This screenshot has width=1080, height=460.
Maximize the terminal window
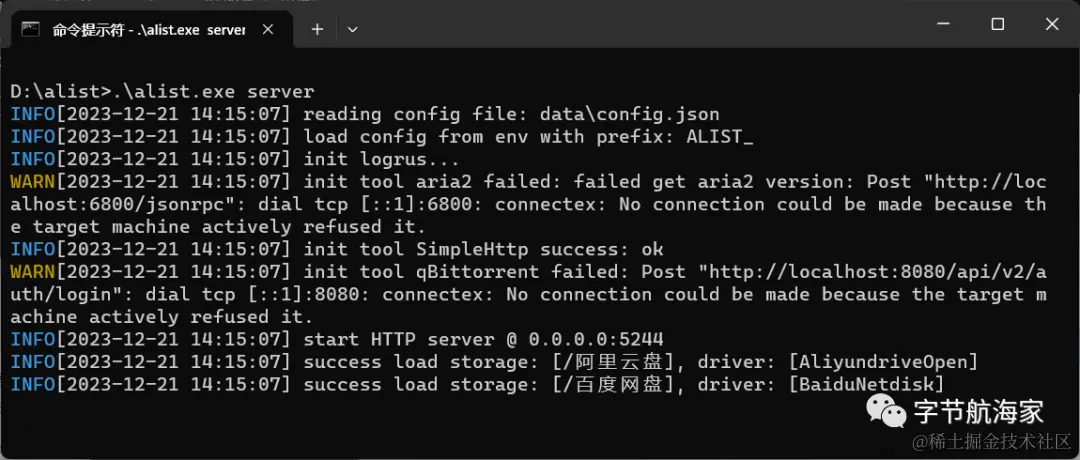pyautogui.click(x=997, y=25)
